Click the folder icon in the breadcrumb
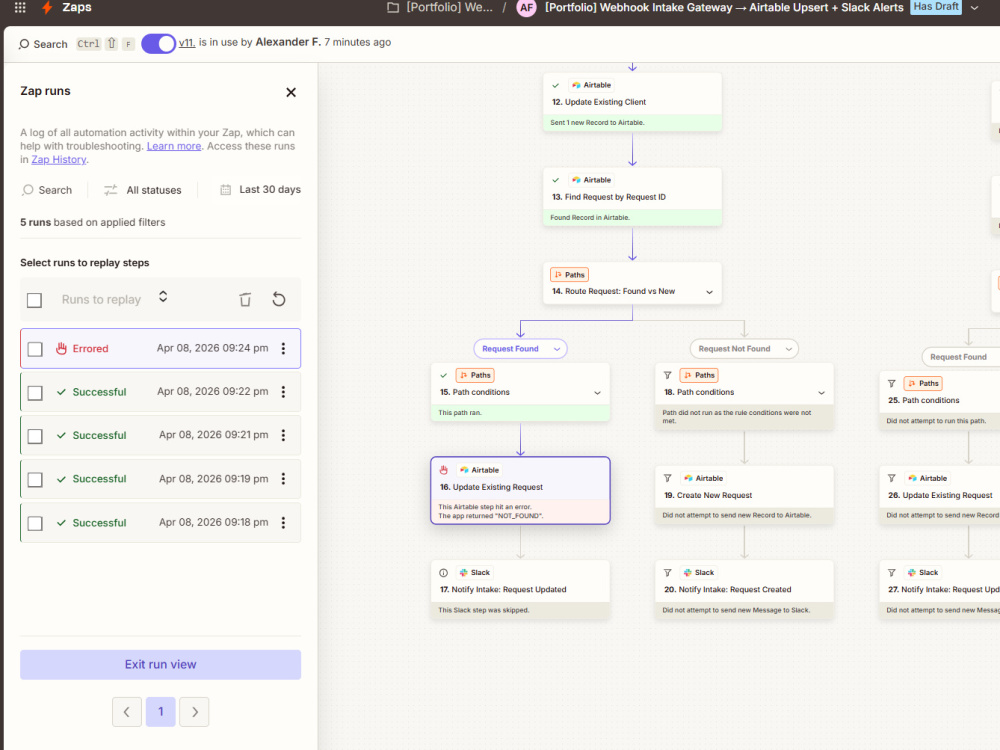This screenshot has width=1000, height=750. coord(393,8)
